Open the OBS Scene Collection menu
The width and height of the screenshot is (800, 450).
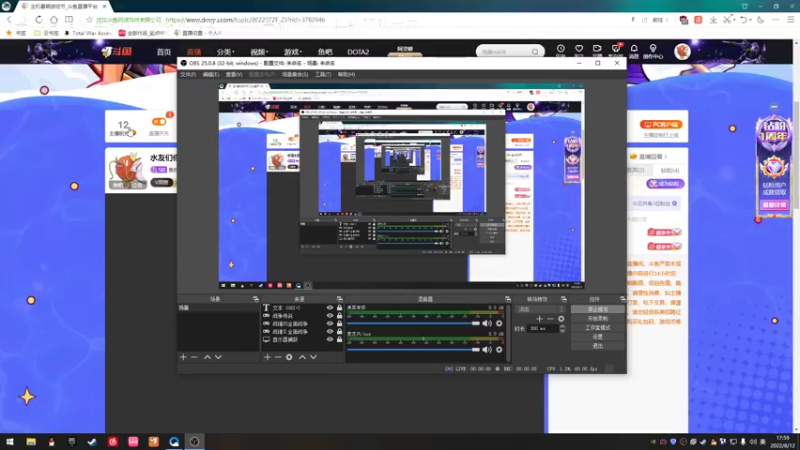pos(295,74)
